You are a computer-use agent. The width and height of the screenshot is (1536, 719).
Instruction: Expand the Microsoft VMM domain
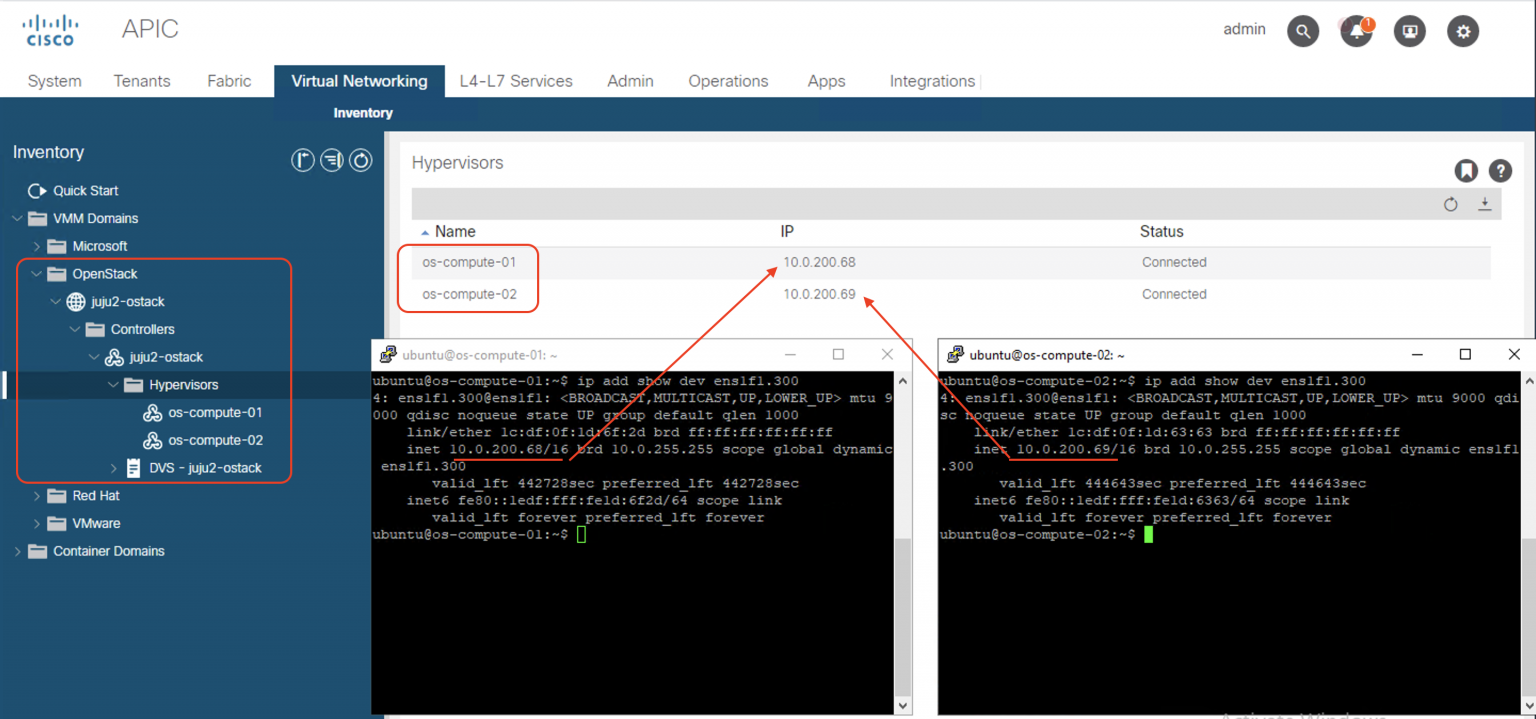click(37, 246)
